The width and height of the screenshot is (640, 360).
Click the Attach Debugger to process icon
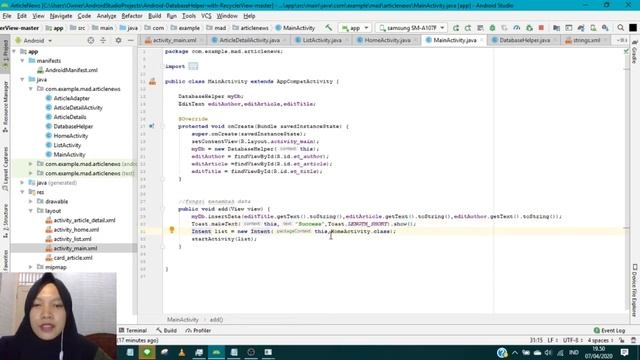(529, 28)
